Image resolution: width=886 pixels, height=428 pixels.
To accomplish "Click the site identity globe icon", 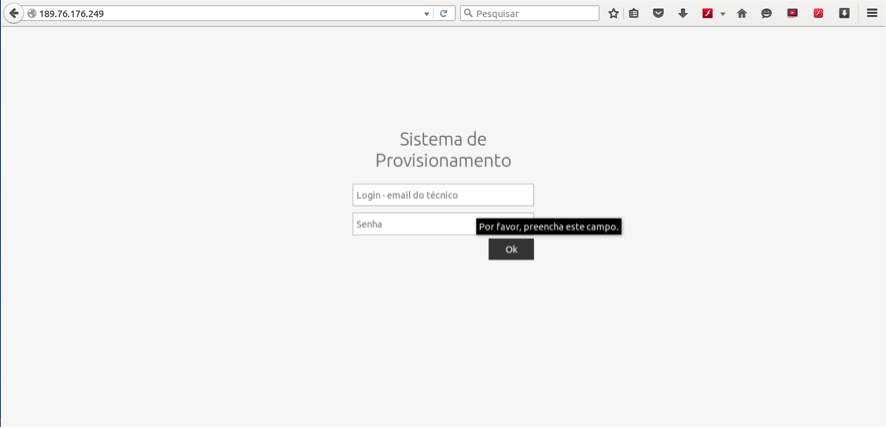I will (x=32, y=14).
